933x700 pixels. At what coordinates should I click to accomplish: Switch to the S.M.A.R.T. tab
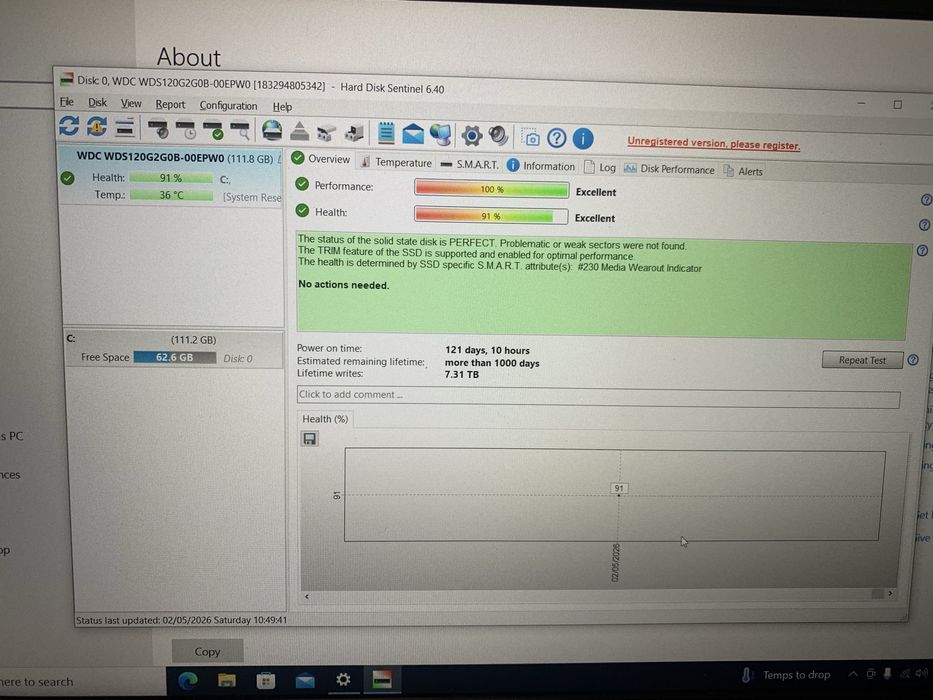pyautogui.click(x=470, y=164)
